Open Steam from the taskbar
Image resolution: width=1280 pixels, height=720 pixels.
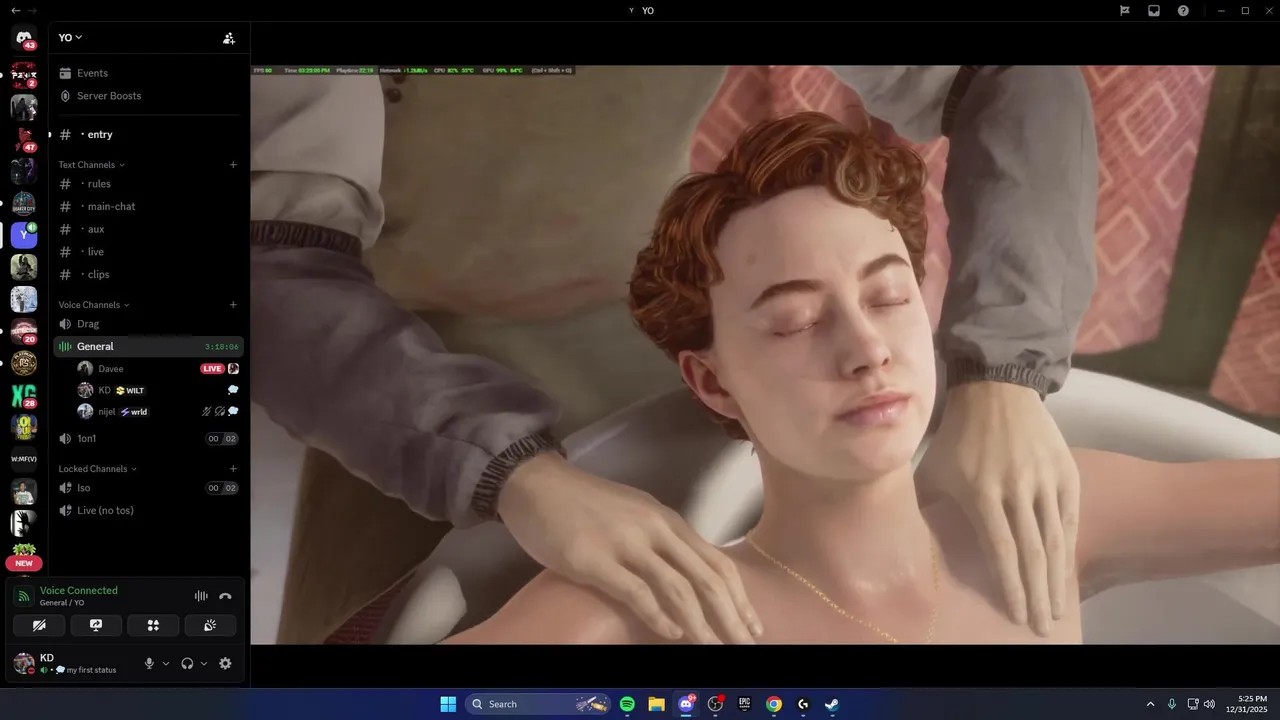[831, 704]
